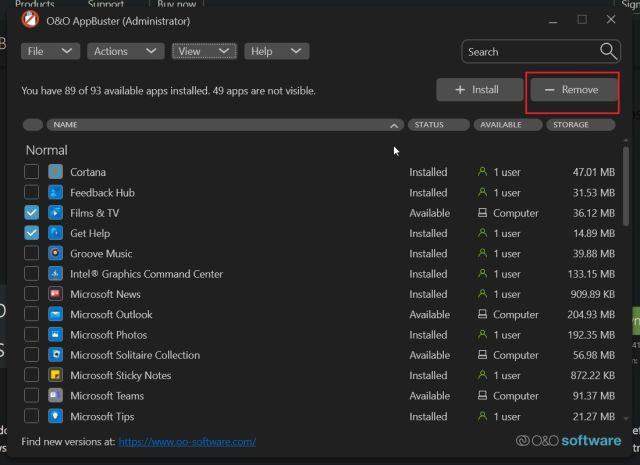Click the user icon in Microsoft Tips row

[x=482, y=416]
